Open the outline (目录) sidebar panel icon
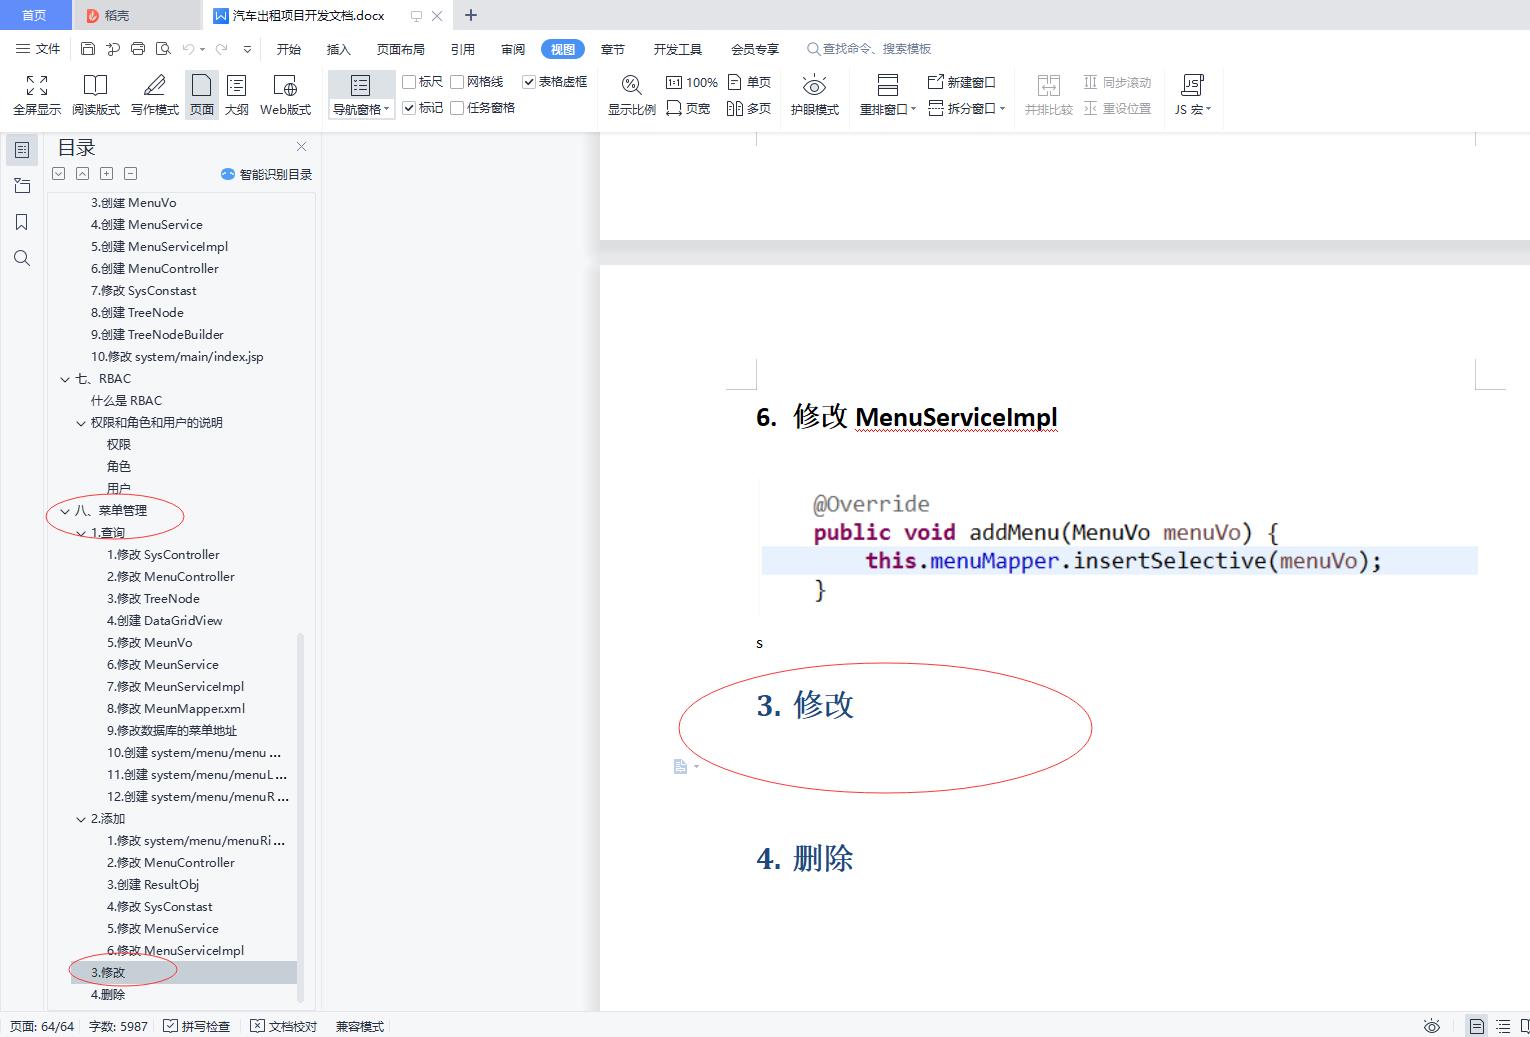This screenshot has width=1530, height=1037. point(21,150)
